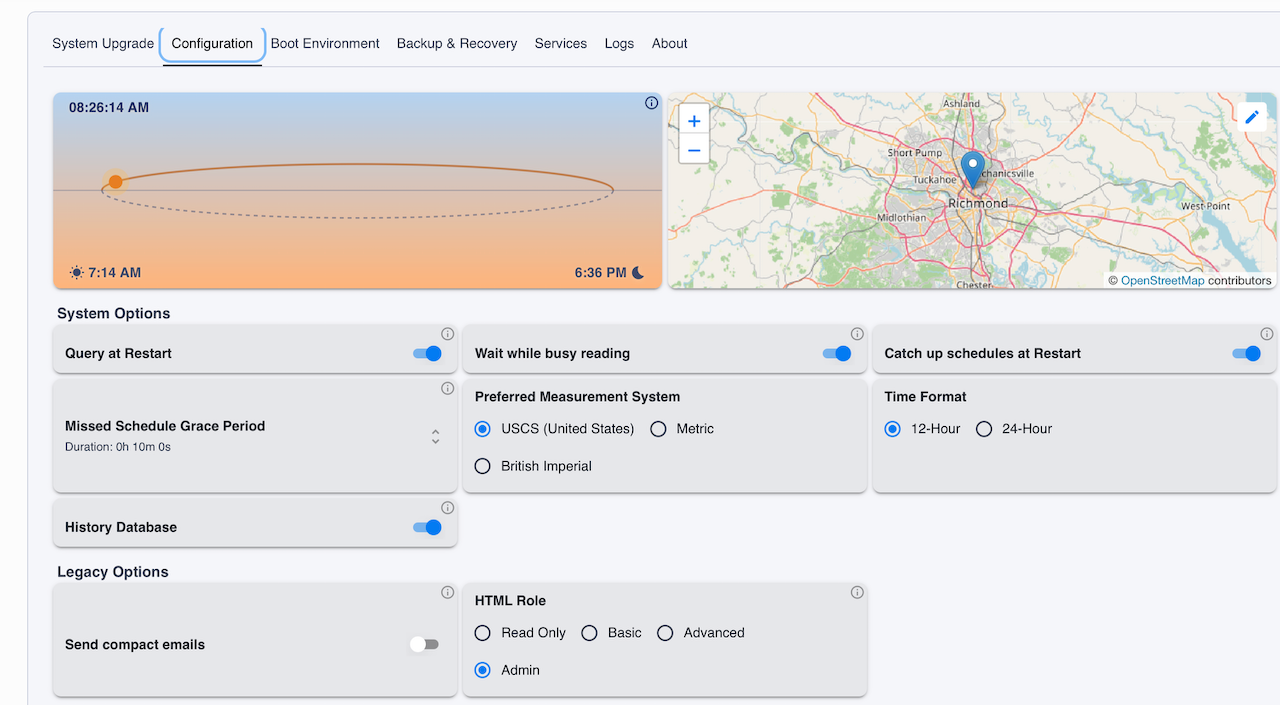
Task: Choose the 24-Hour time format
Action: point(984,429)
